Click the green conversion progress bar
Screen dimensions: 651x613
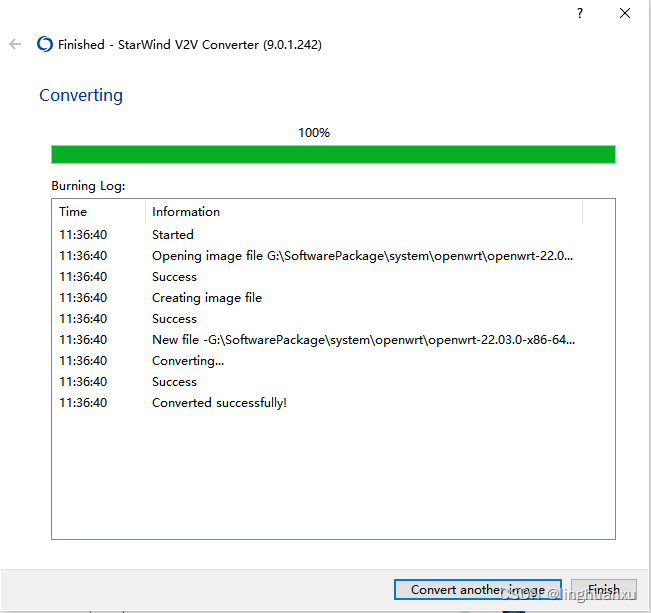333,154
